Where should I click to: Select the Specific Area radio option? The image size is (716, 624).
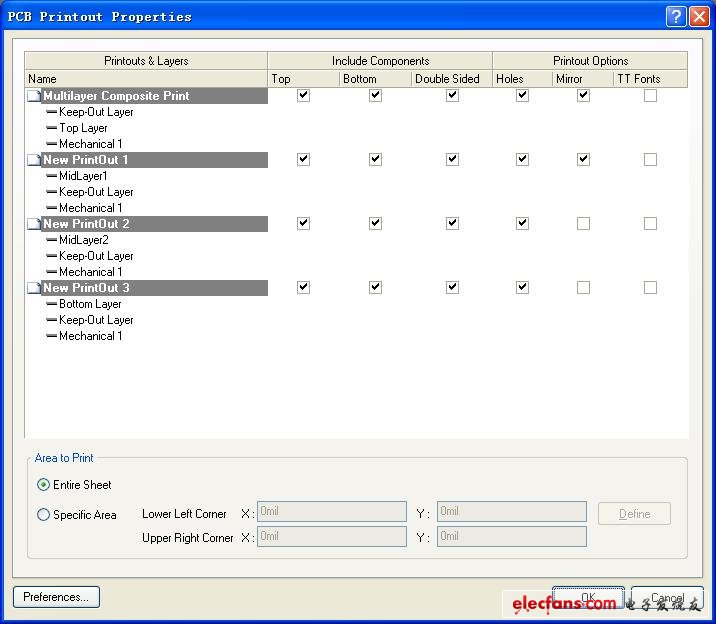(43, 515)
